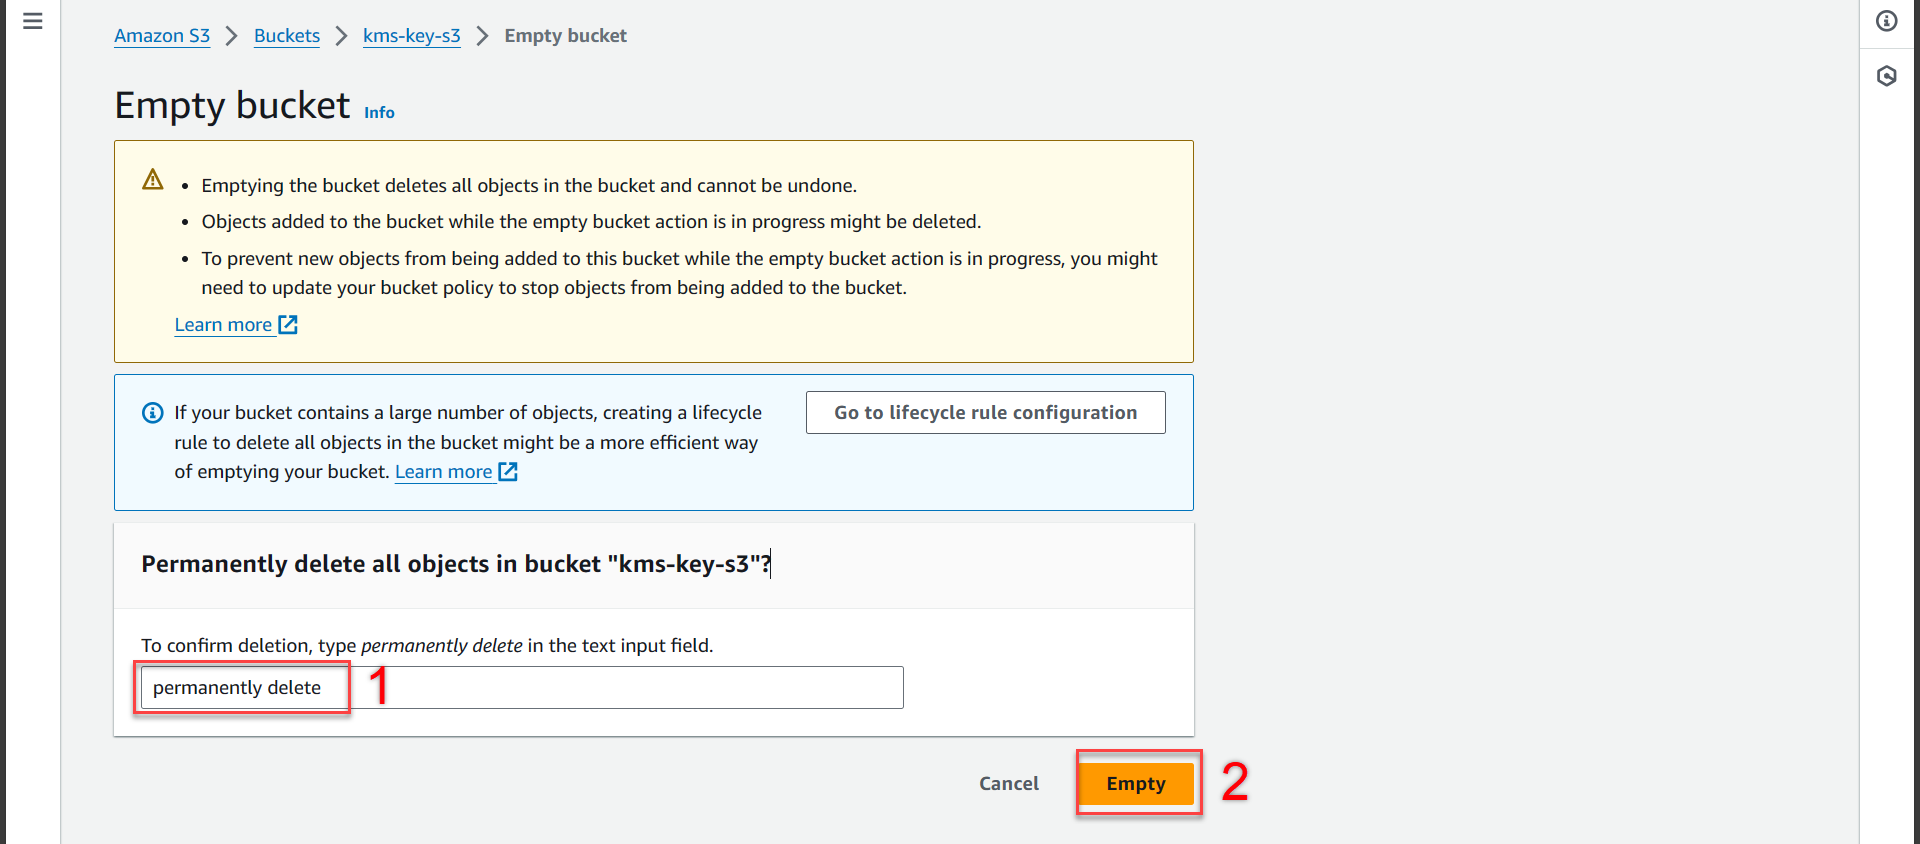Open Info link beside Empty bucket title
The height and width of the screenshot is (844, 1920).
[379, 113]
